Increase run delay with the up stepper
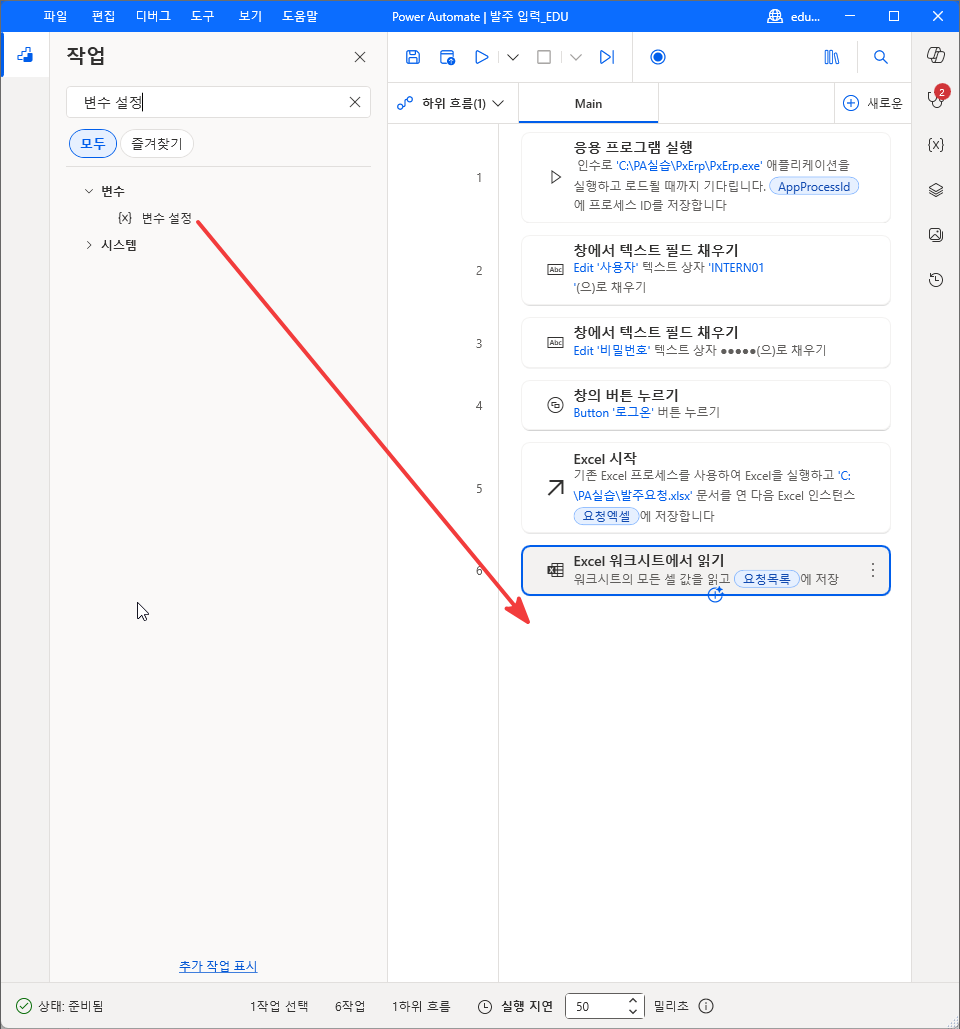The width and height of the screenshot is (960, 1029). pyautogui.click(x=633, y=1001)
